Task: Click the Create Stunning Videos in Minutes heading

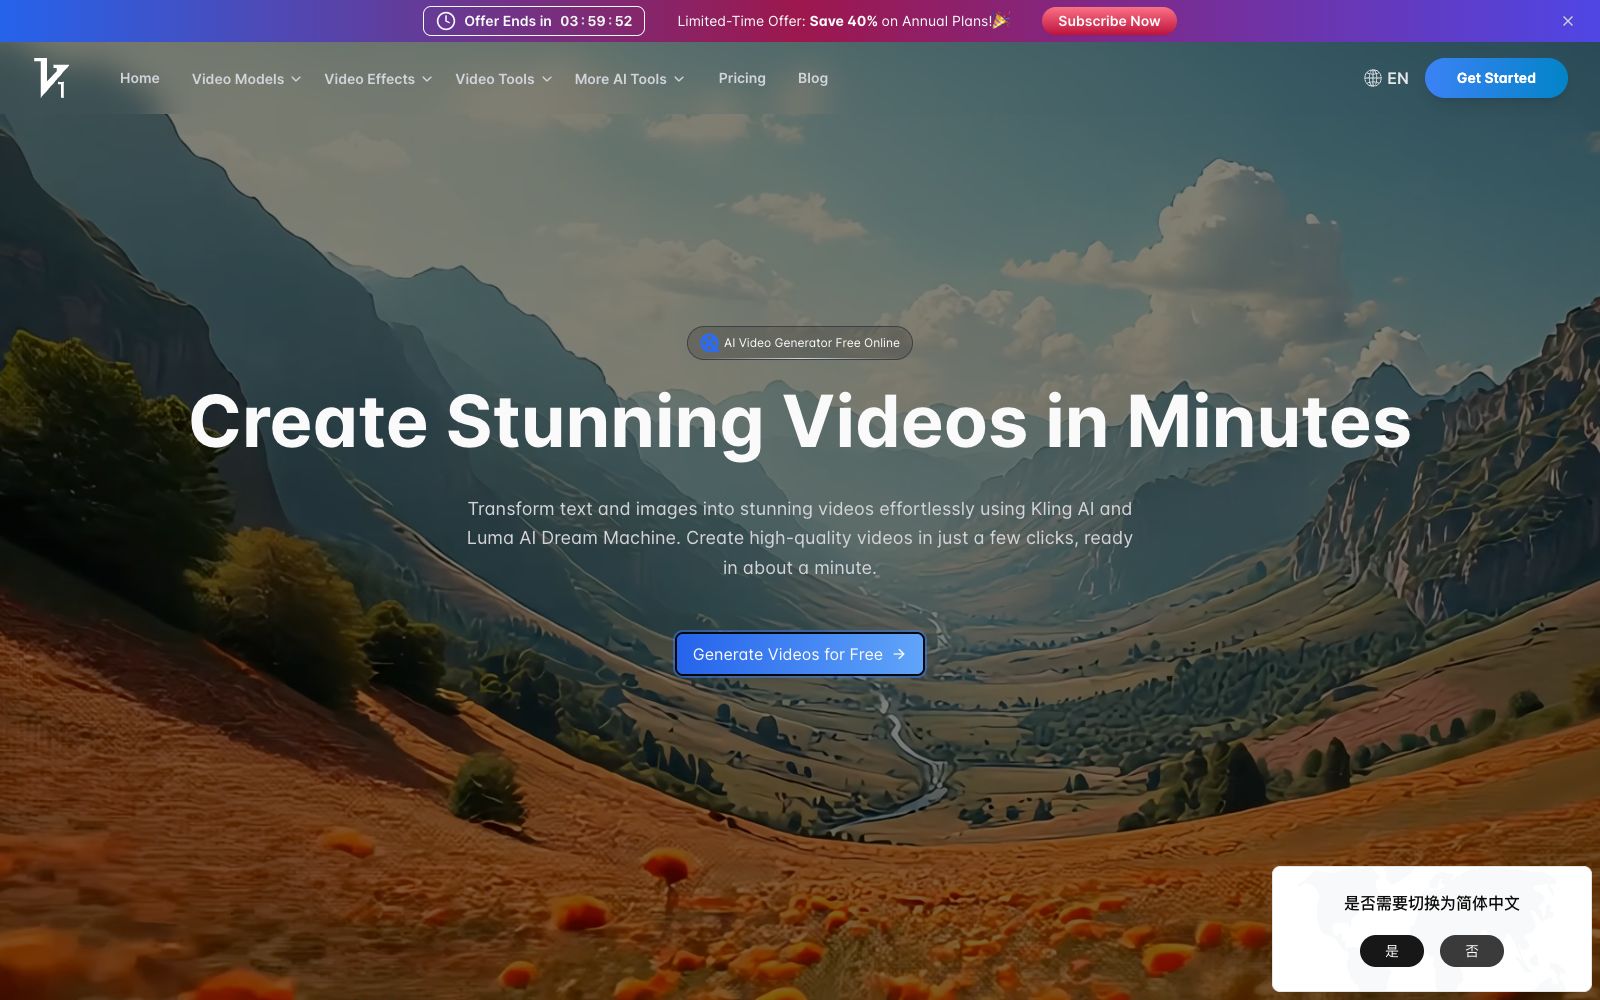Action: [800, 421]
